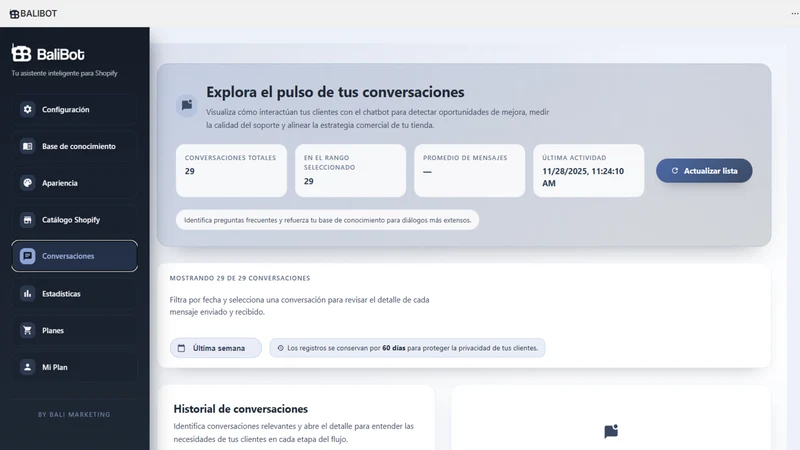
Task: Click the chat icon in the empty detail panel
Action: 611,432
